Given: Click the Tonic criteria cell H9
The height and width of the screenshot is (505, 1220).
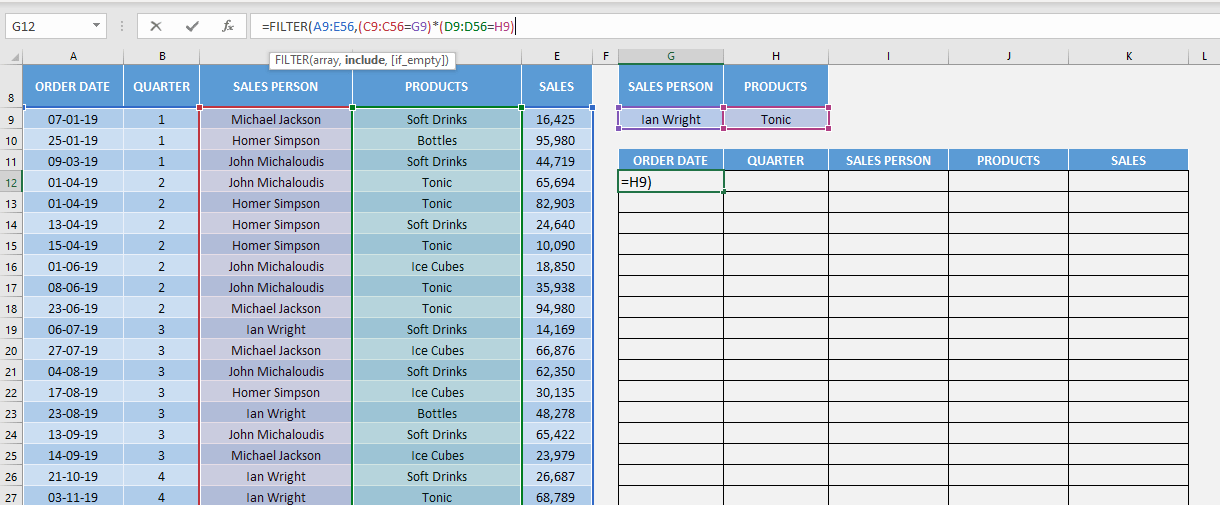Looking at the screenshot, I should (776, 119).
